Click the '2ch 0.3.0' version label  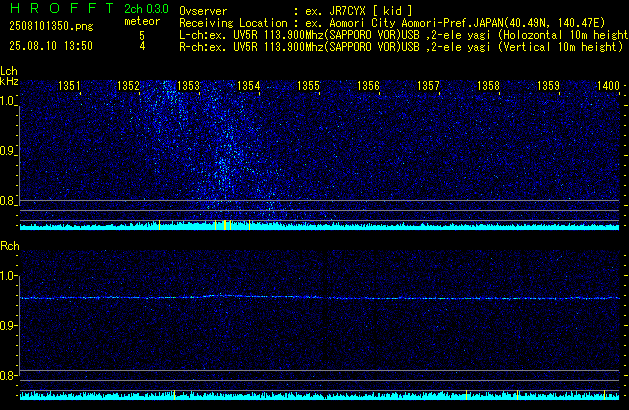146,9
